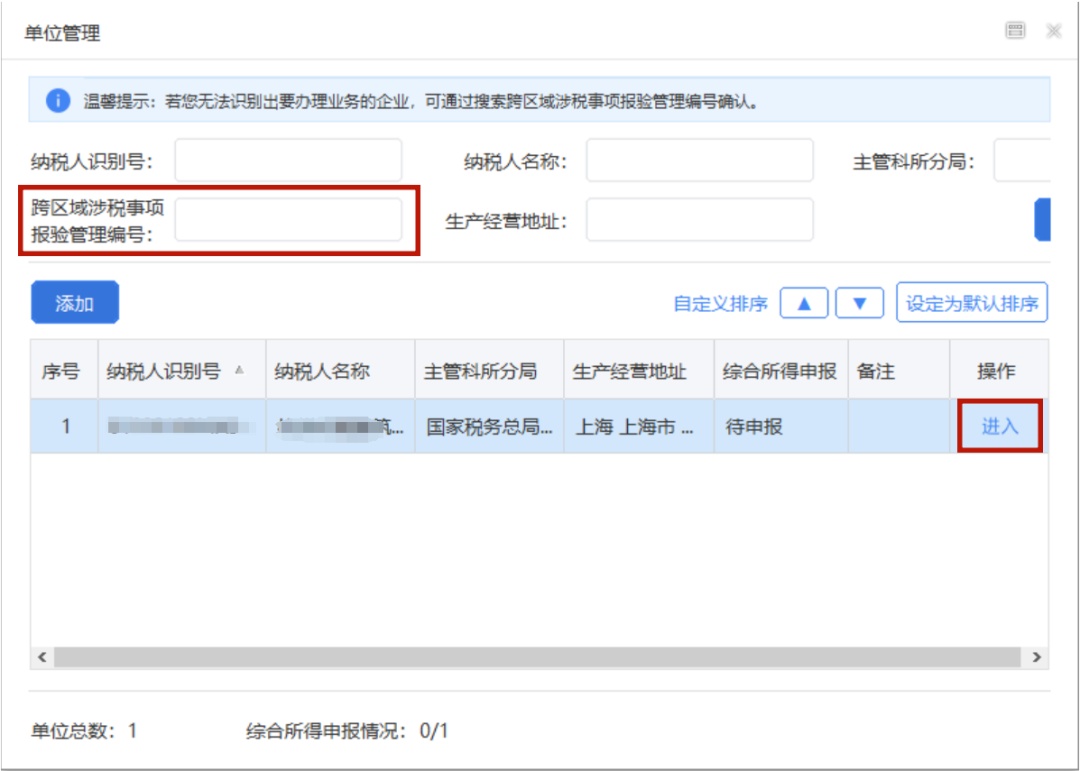Open the 进入 link in row 1

click(x=999, y=426)
